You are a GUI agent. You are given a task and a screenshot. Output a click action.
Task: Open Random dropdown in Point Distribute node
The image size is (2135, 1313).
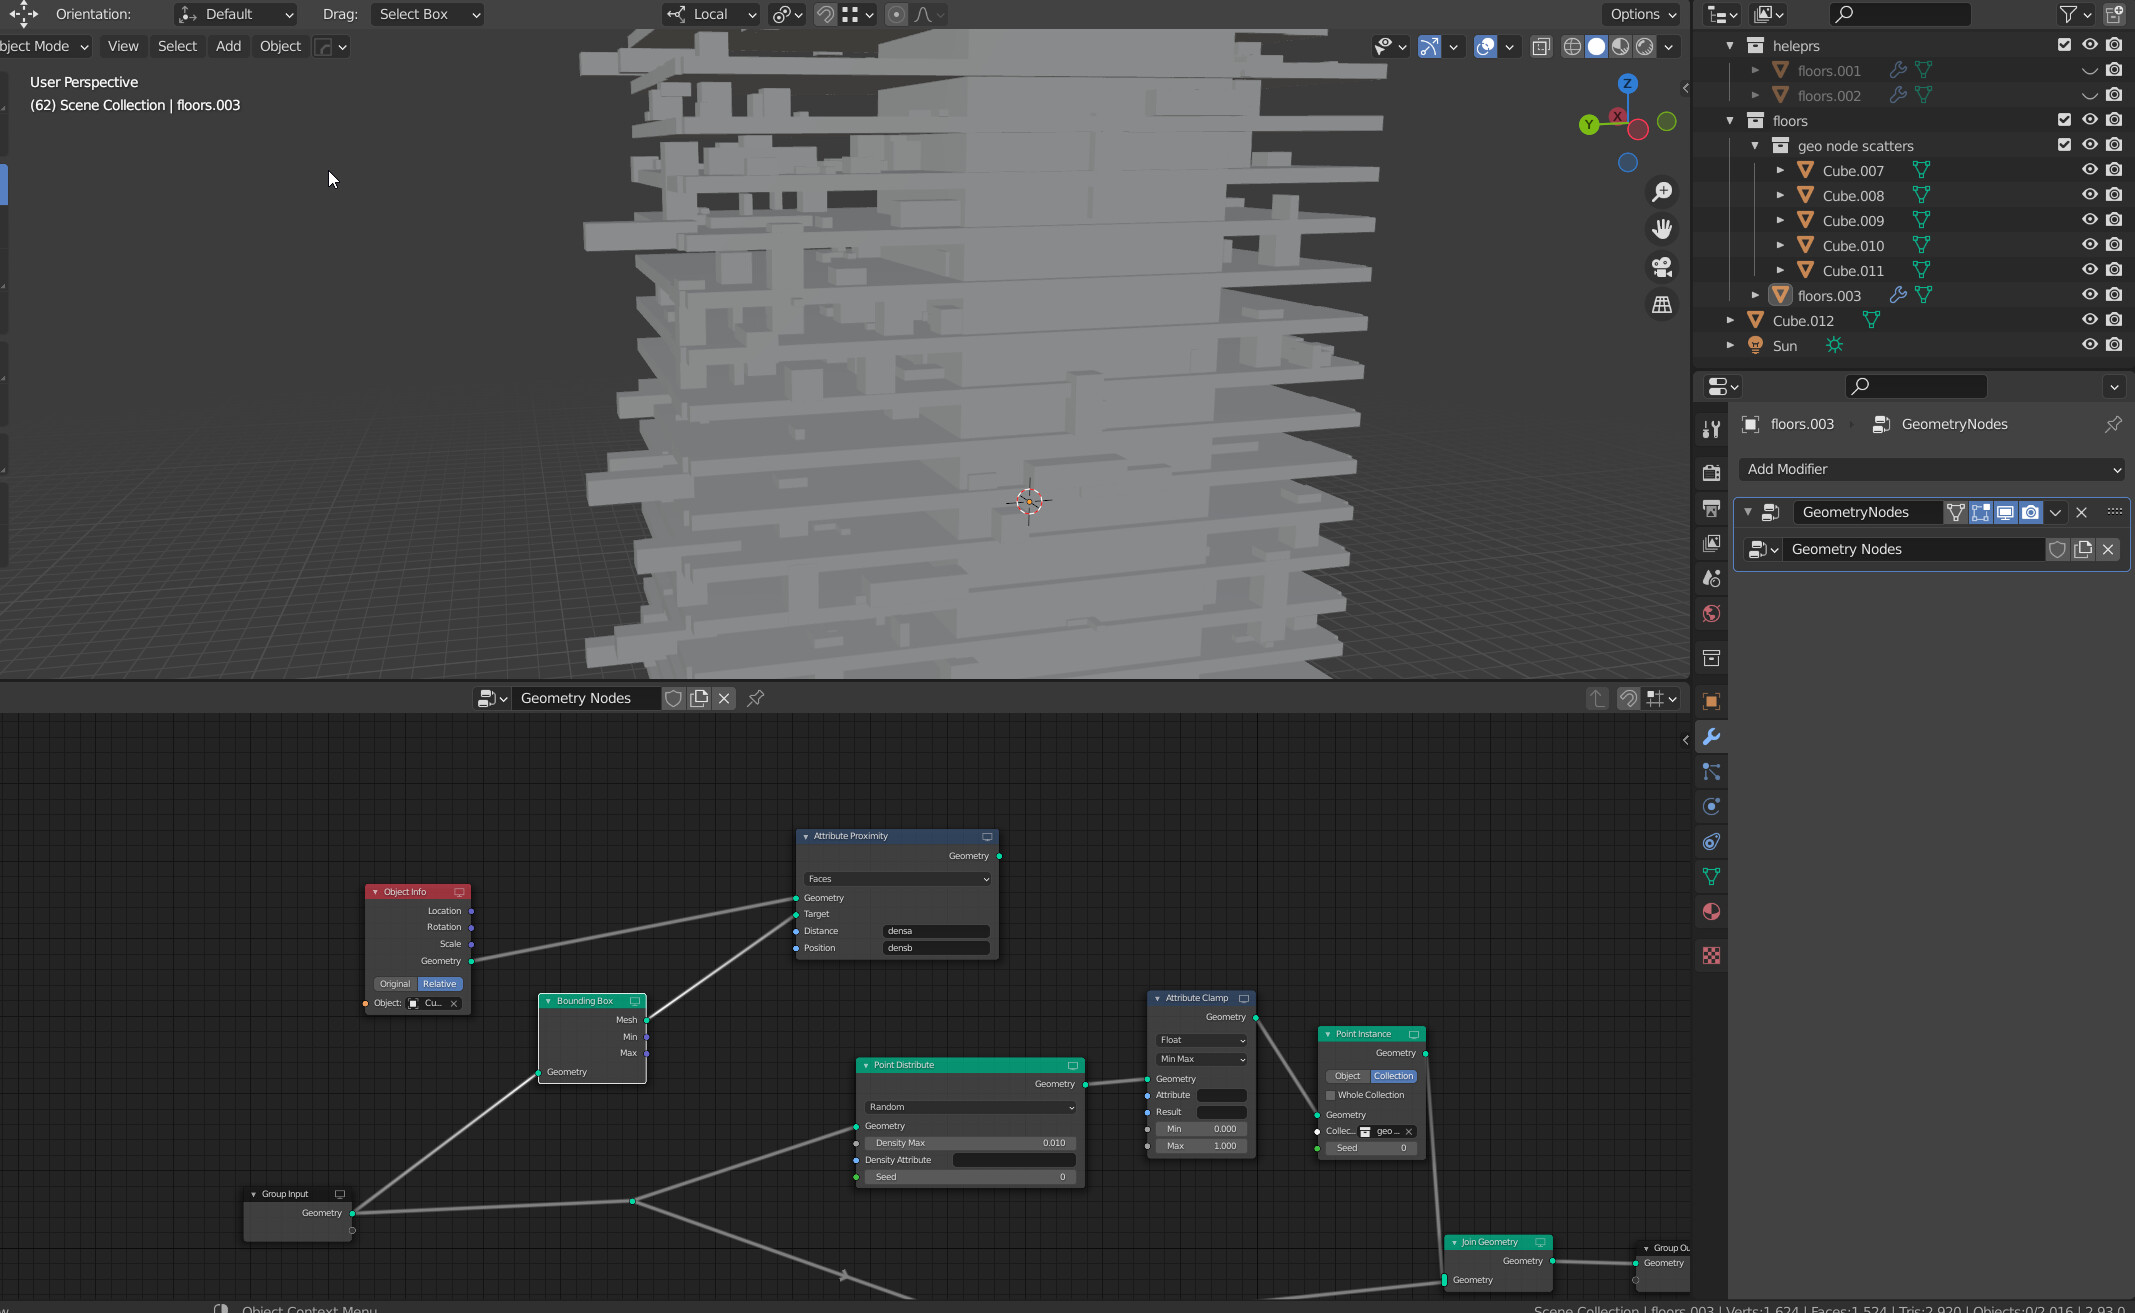pyautogui.click(x=970, y=1107)
